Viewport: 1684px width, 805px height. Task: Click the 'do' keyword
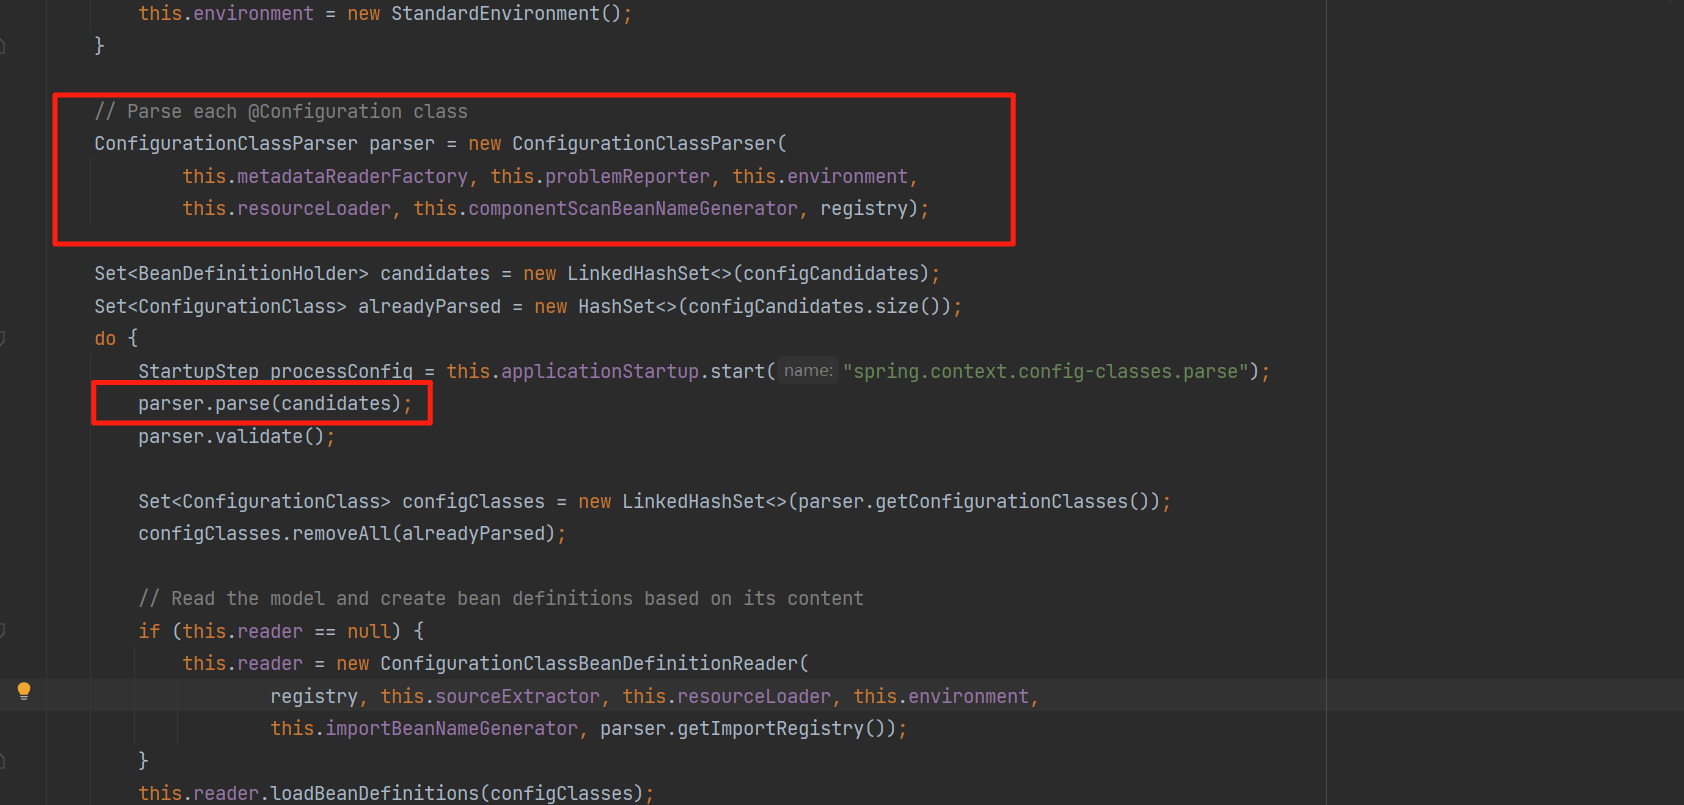105,339
